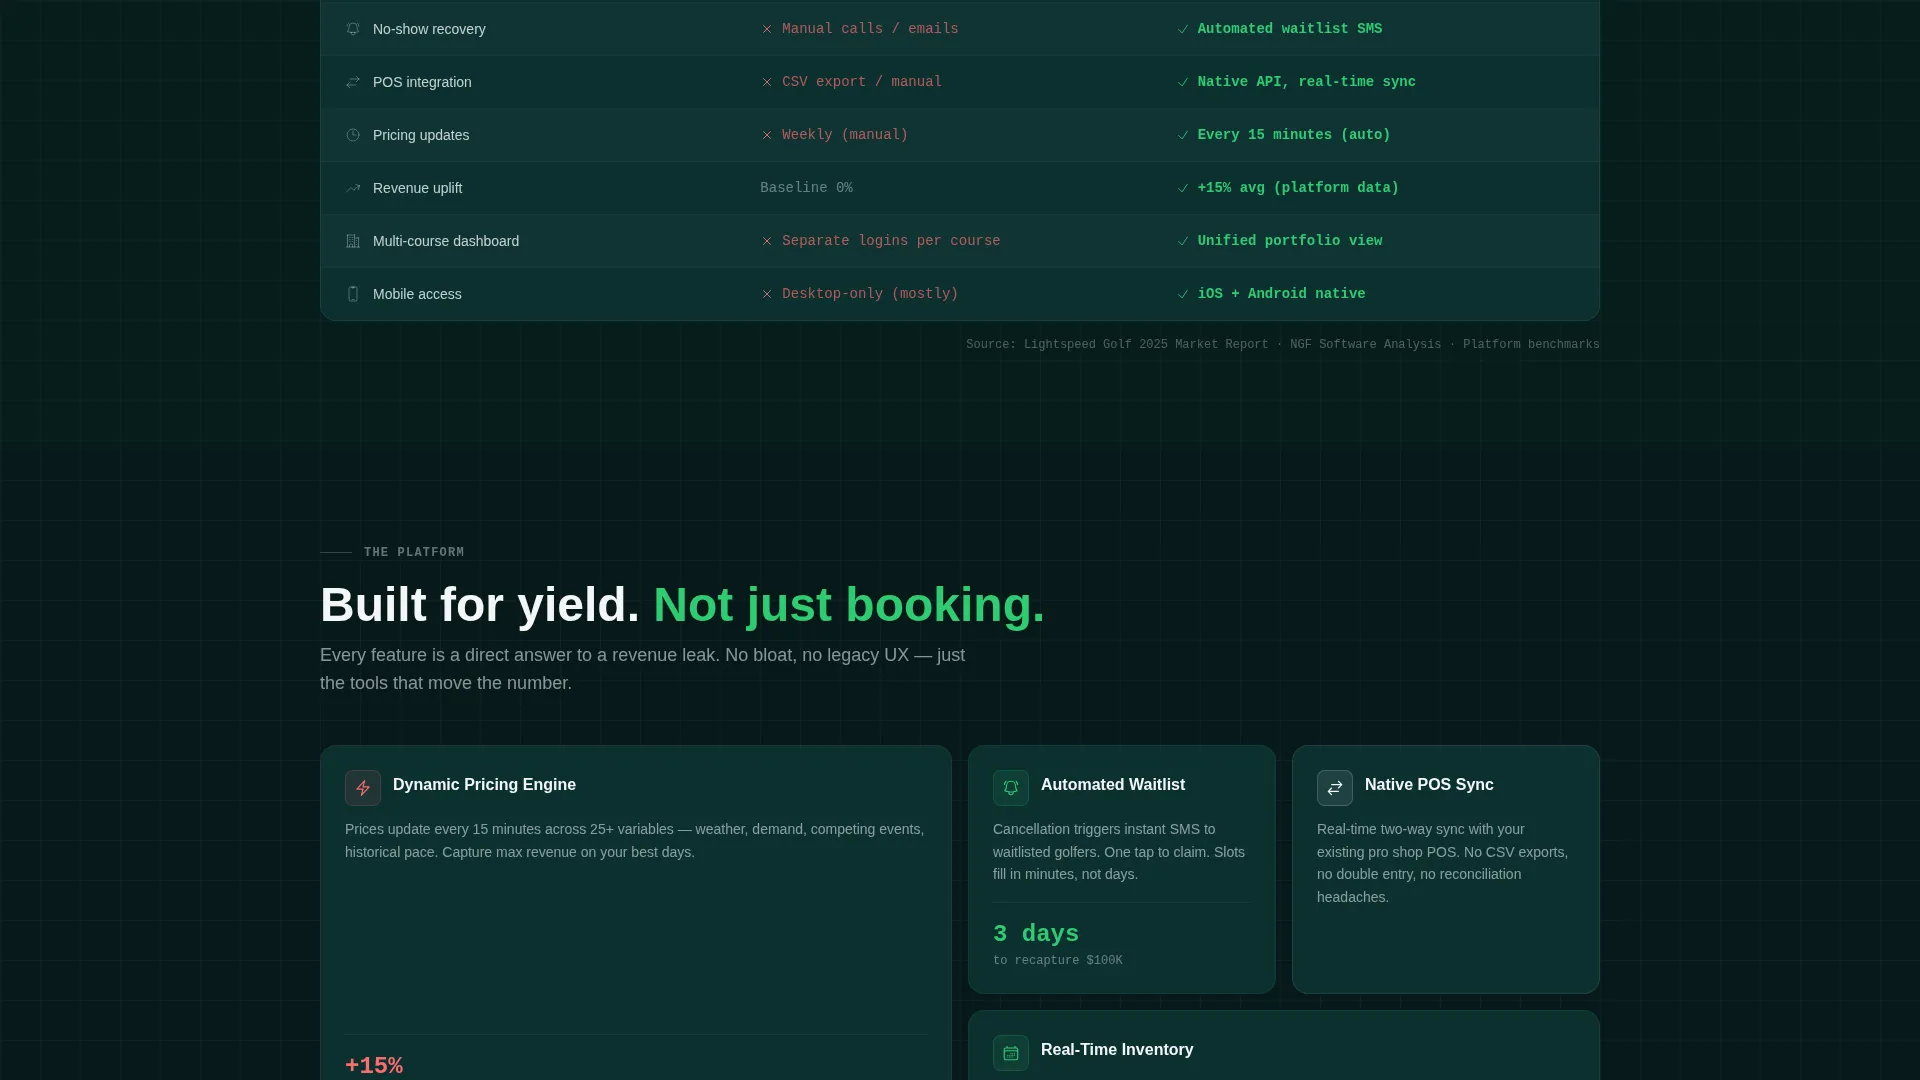Click the Automated waitlist SMS cell text
1920x1080 pixels.
coord(1290,29)
